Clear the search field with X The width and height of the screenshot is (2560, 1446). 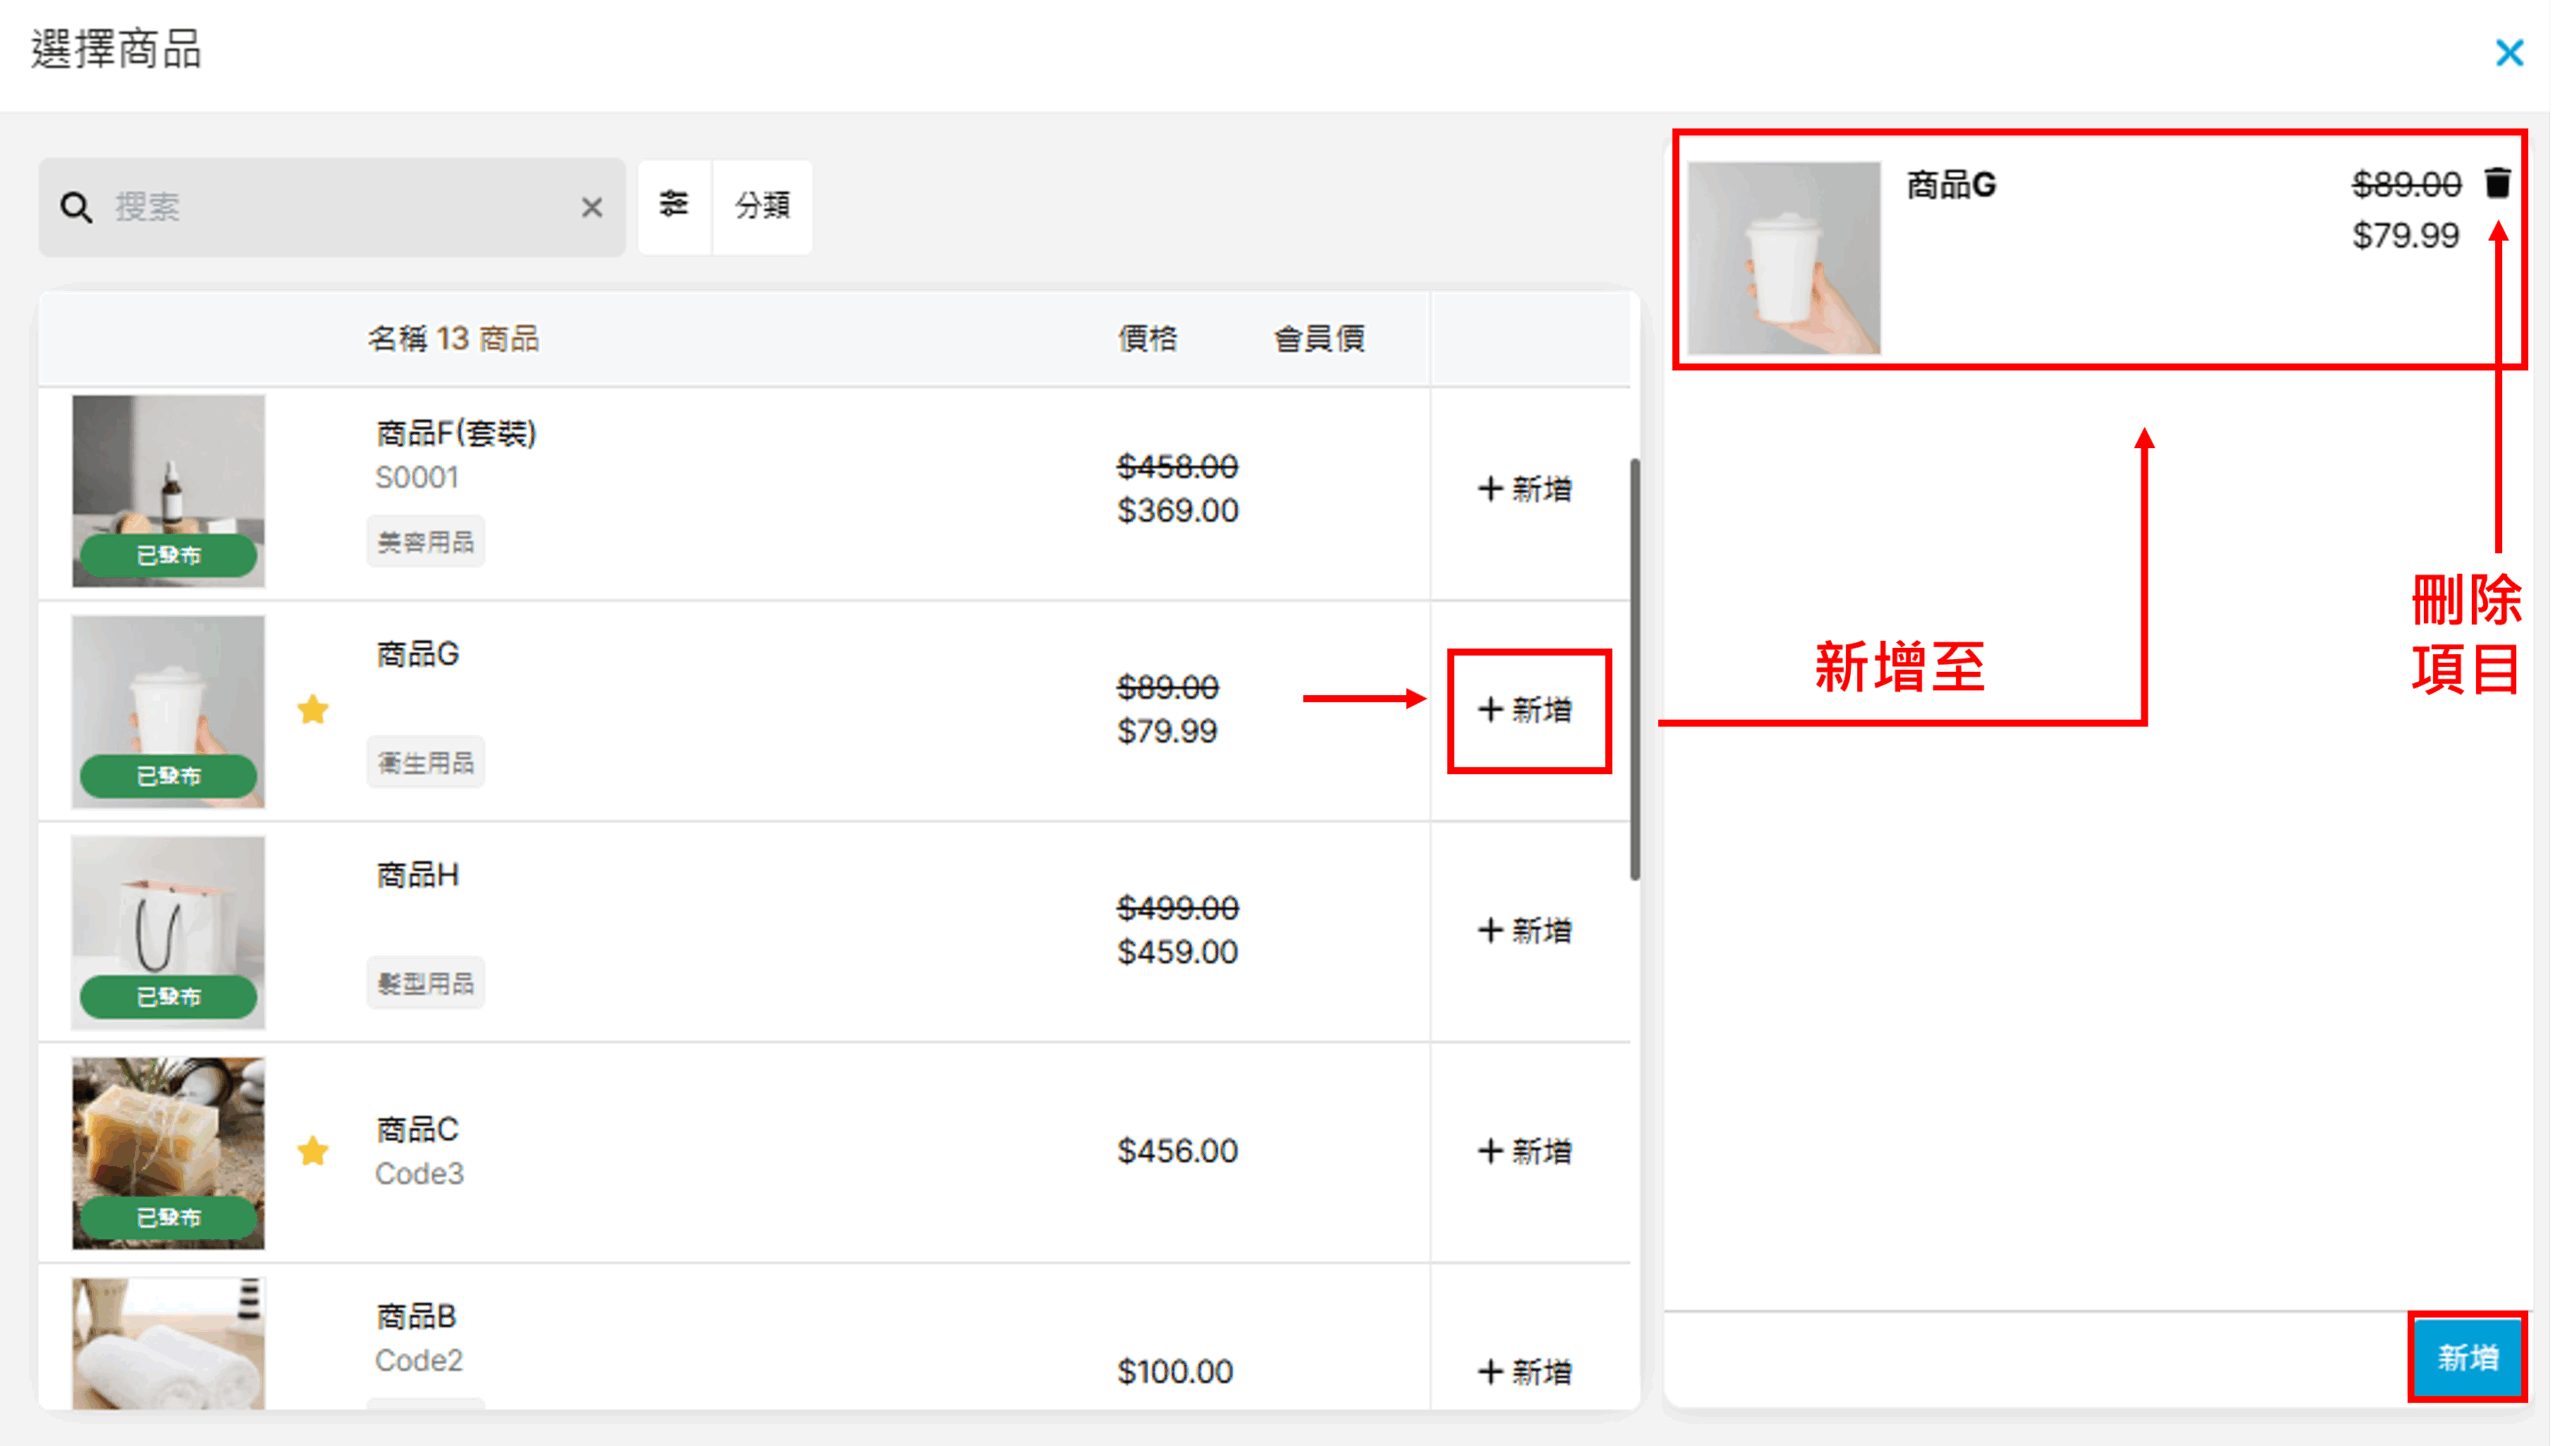(x=592, y=207)
